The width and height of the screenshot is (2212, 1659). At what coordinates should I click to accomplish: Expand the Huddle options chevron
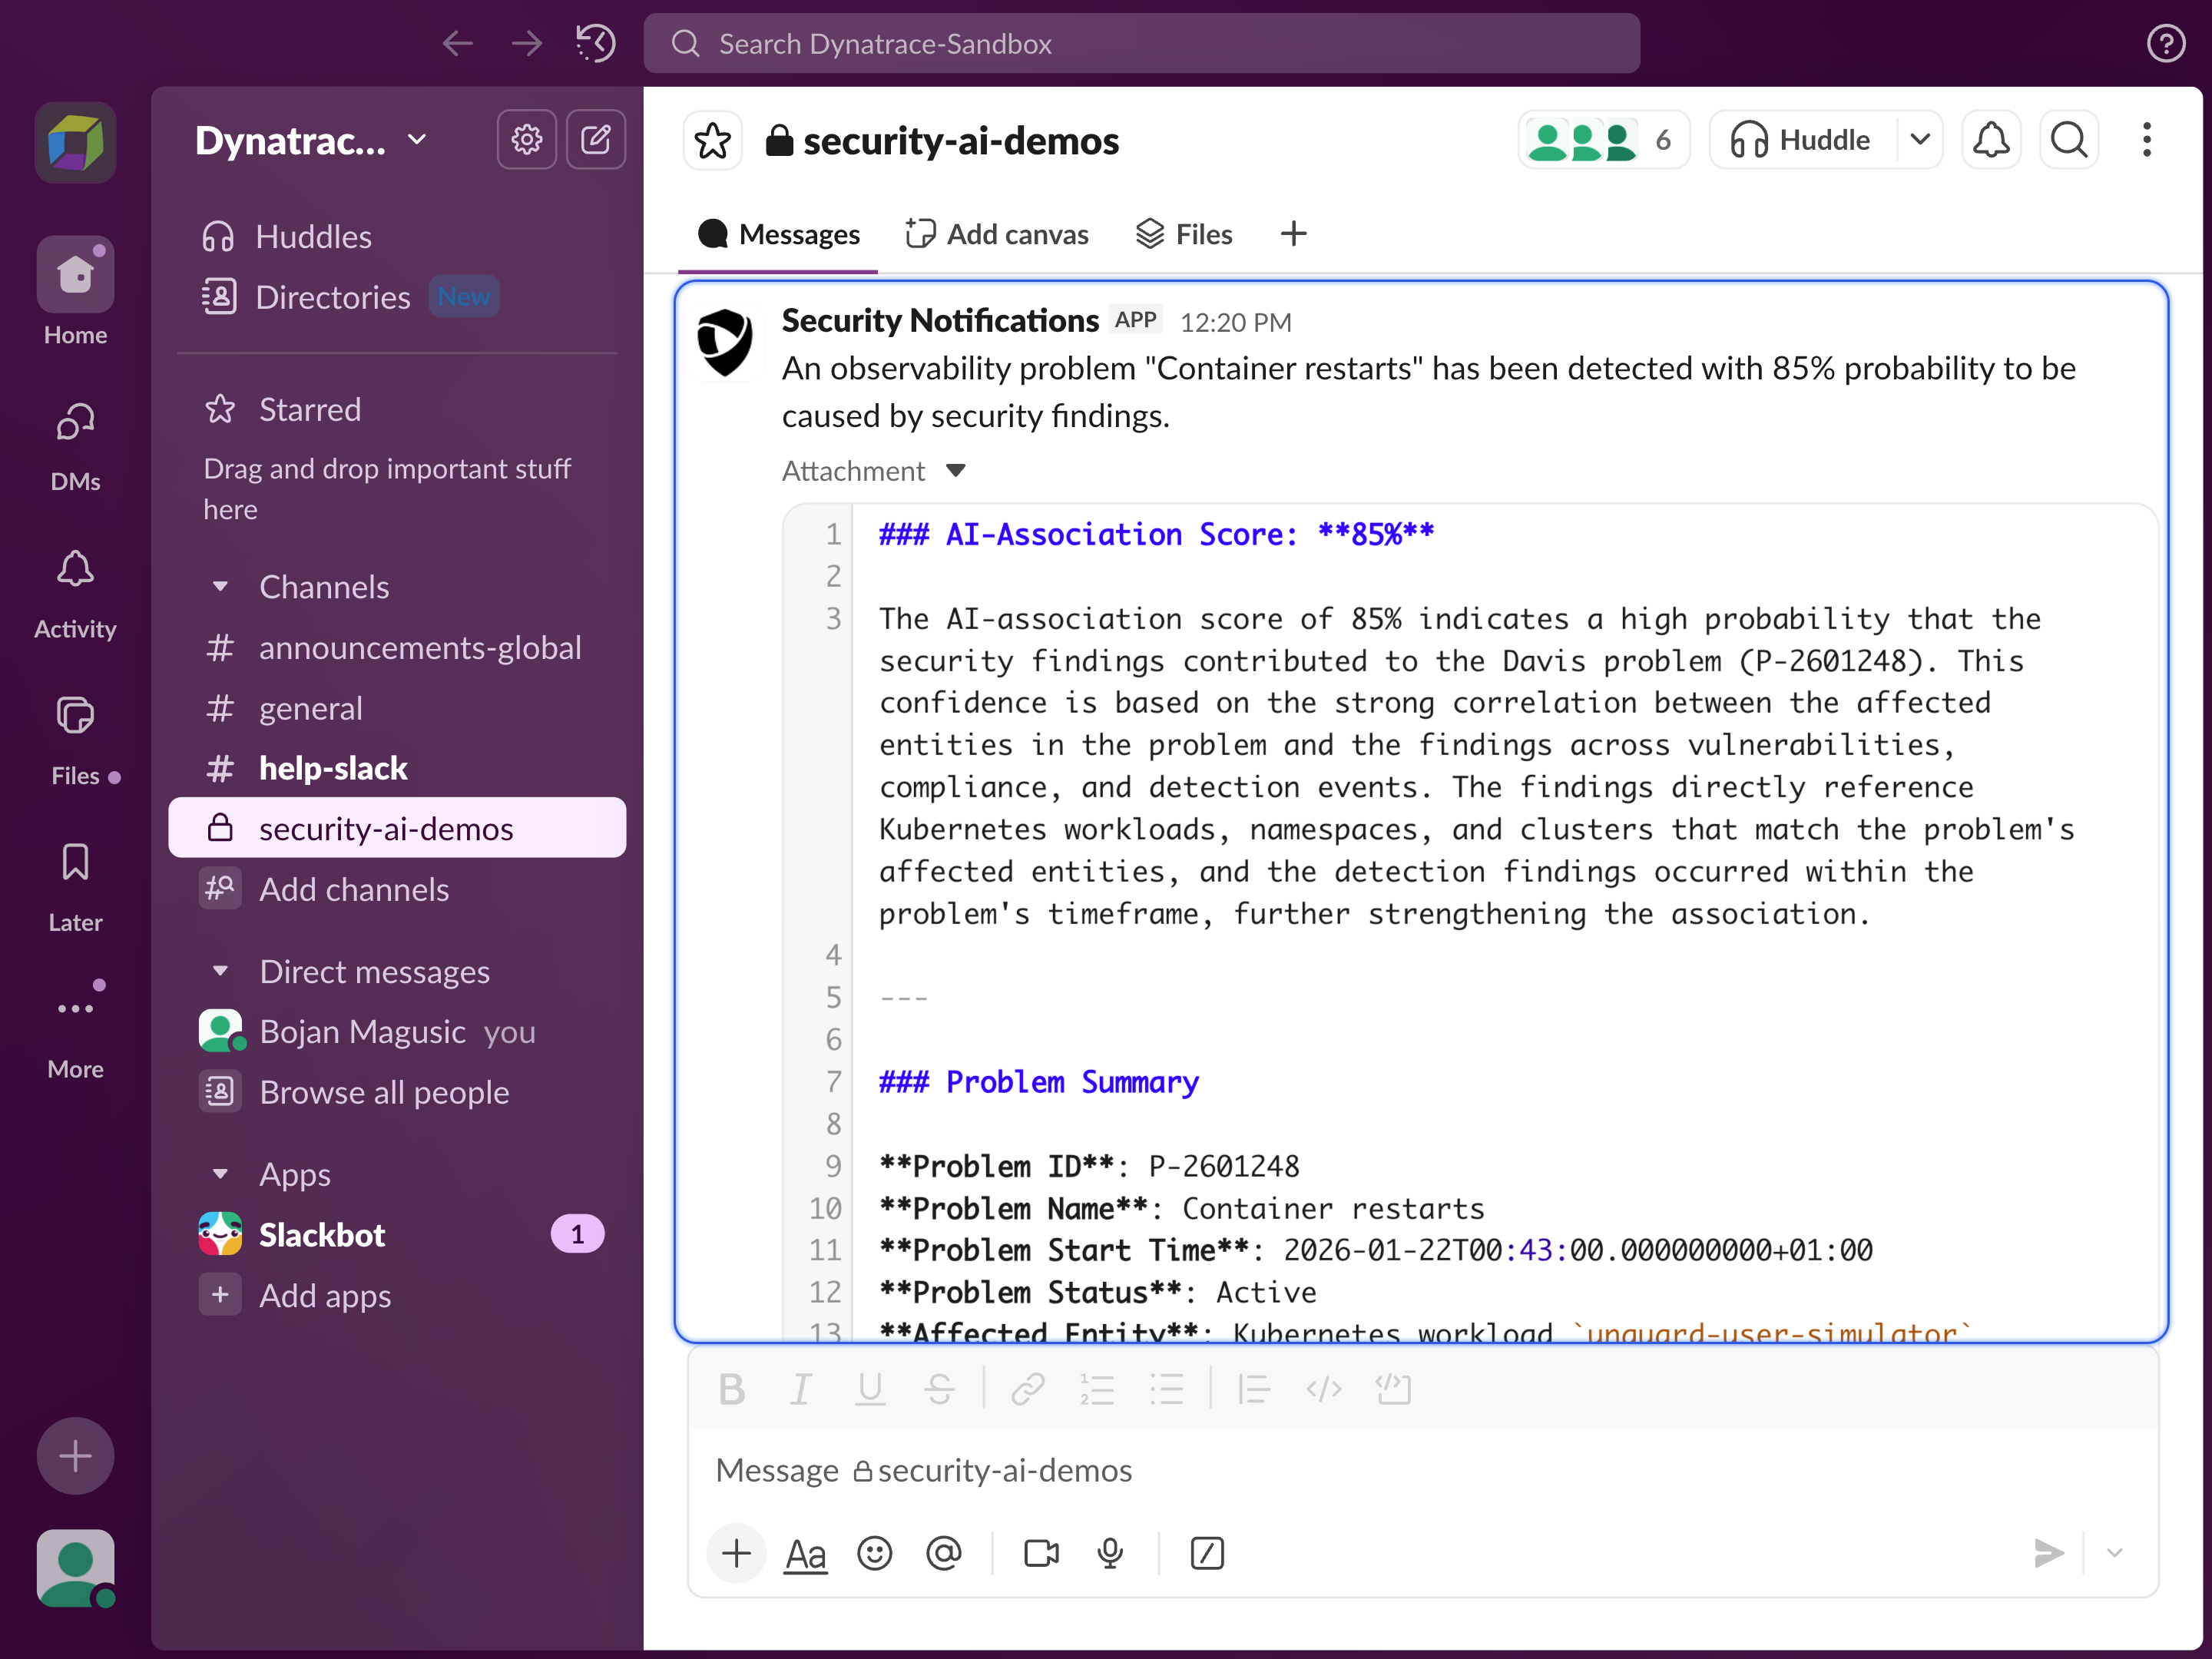[x=1920, y=140]
